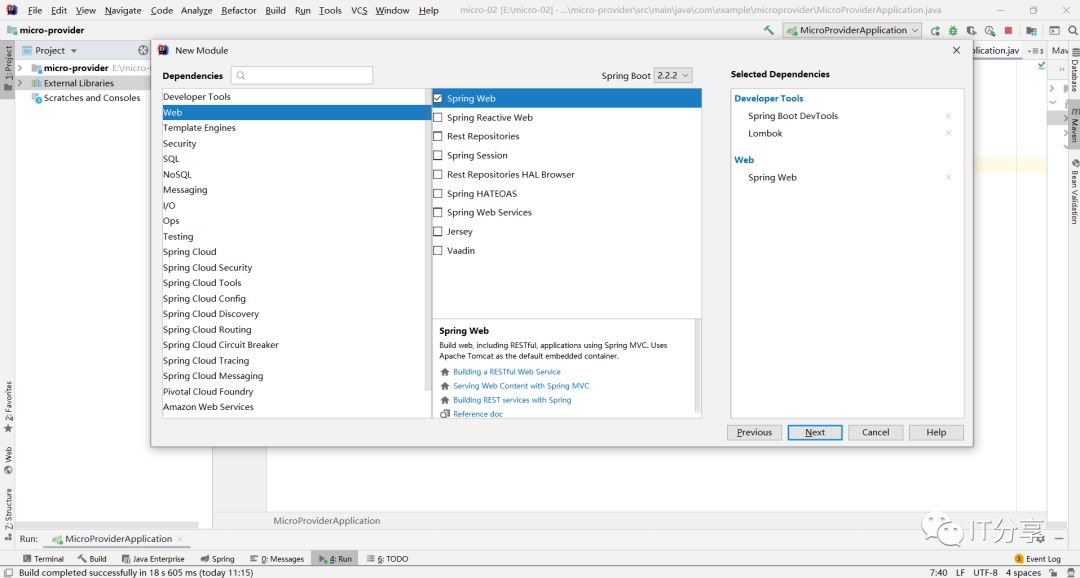The image size is (1080, 578).
Task: Check the Spring Session checkbox
Action: pyautogui.click(x=438, y=156)
